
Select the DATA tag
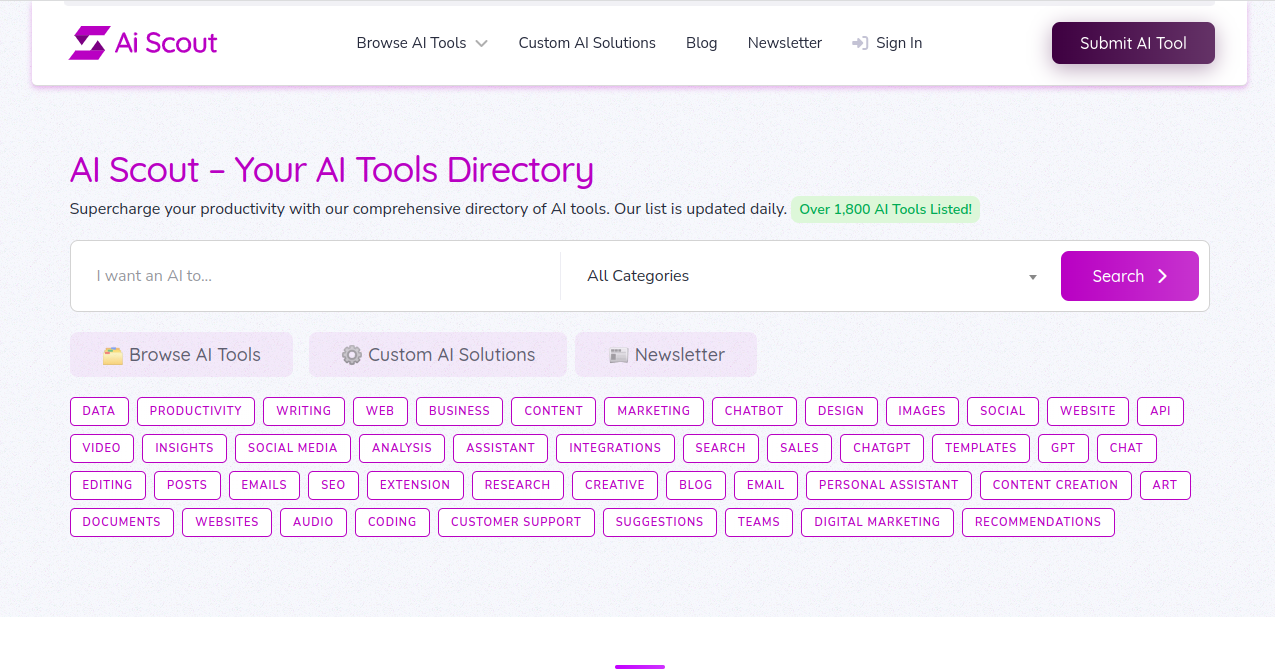pyautogui.click(x=99, y=411)
